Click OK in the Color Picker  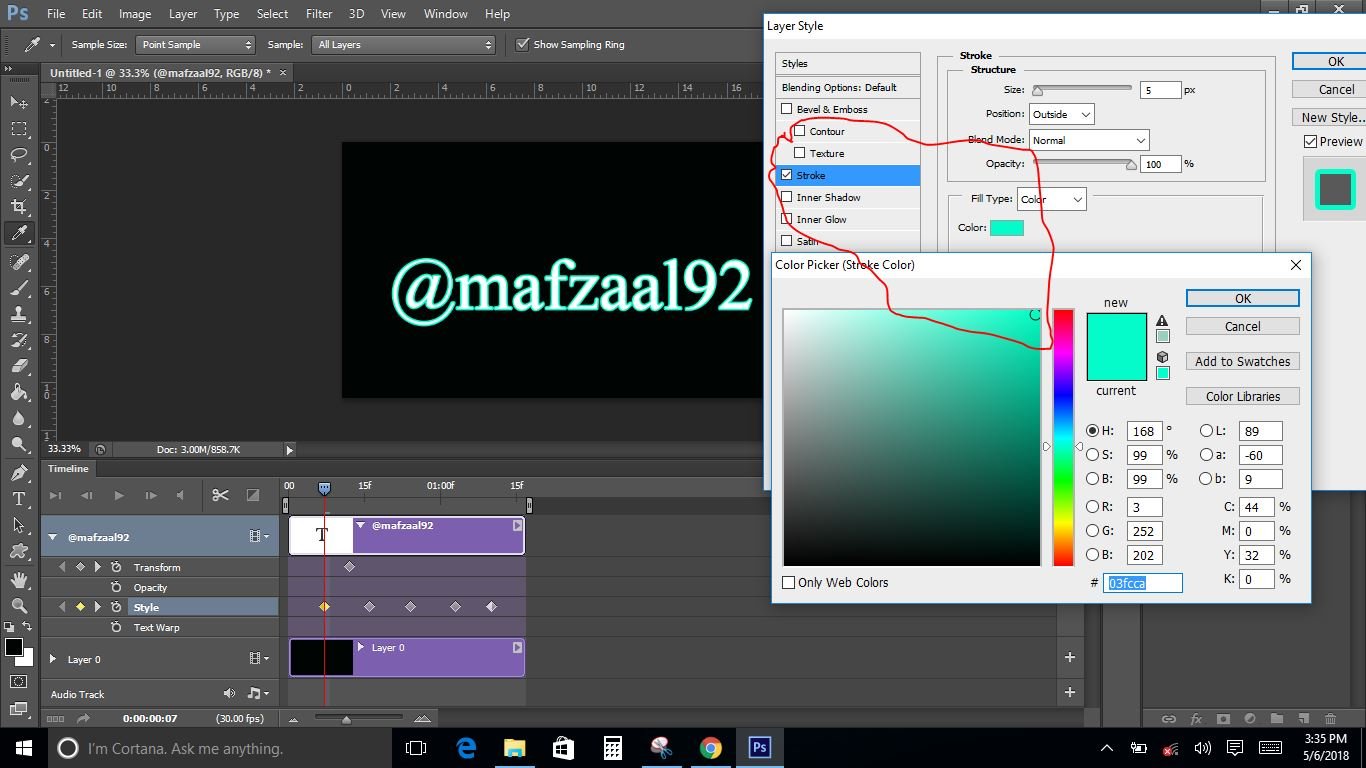point(1242,298)
